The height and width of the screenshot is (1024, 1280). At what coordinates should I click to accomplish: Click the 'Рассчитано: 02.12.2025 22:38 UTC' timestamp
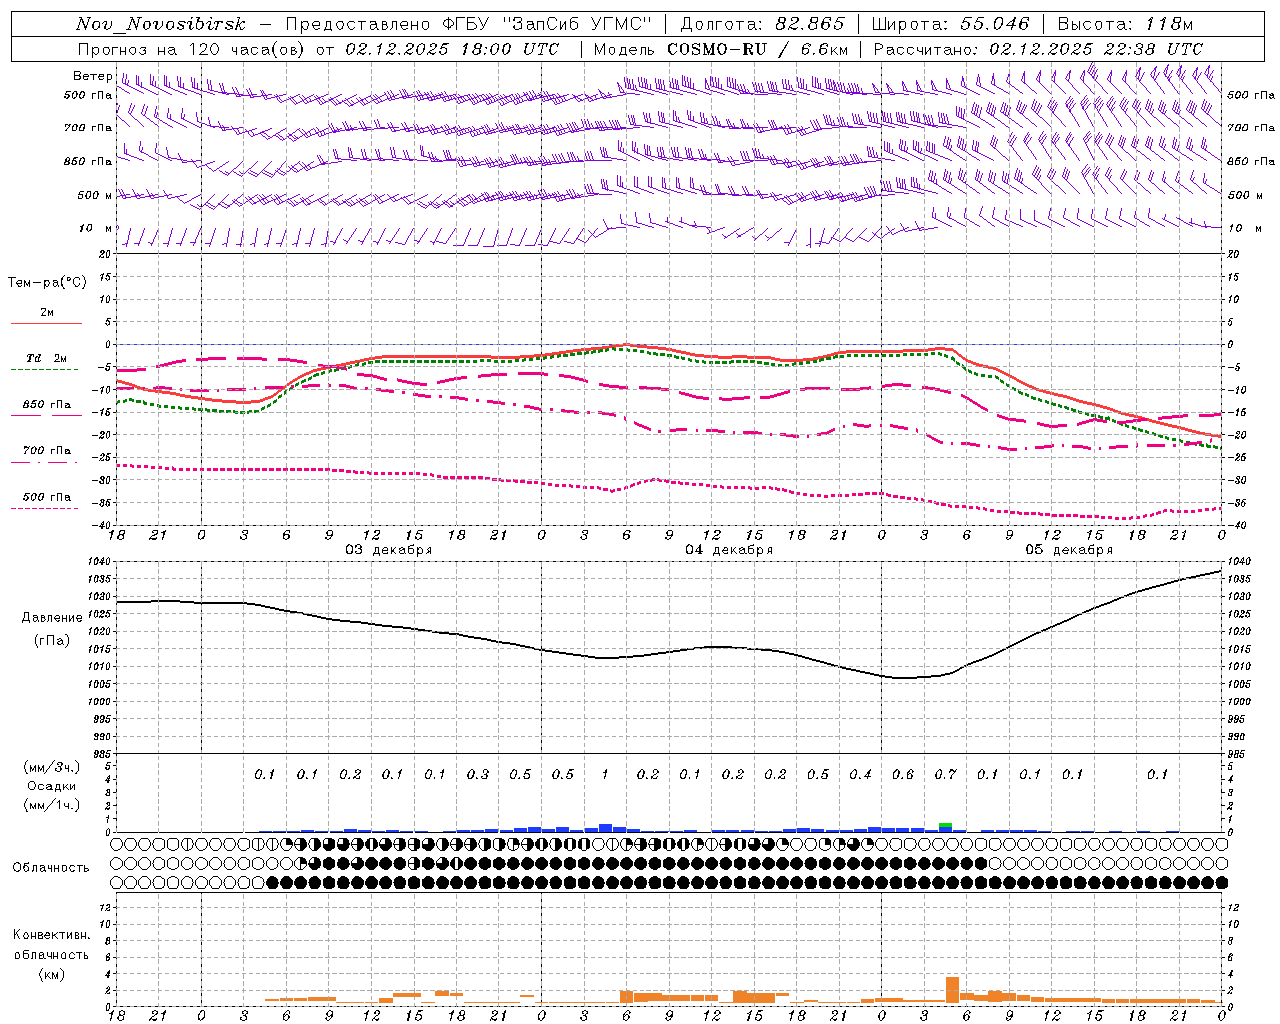(1038, 48)
